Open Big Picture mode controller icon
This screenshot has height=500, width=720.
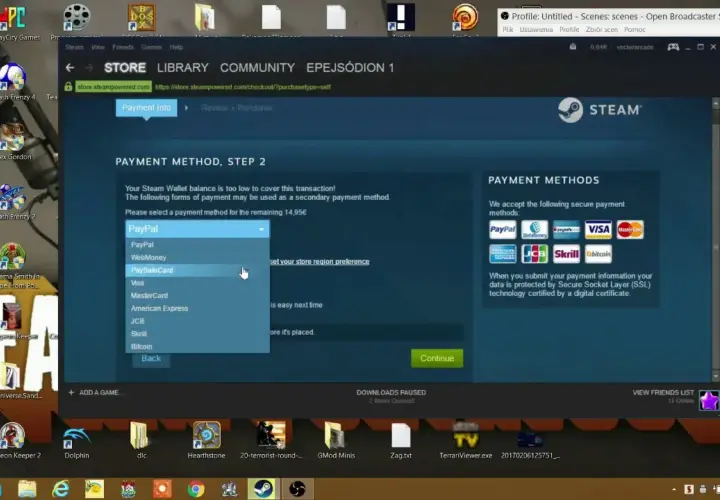click(673, 47)
